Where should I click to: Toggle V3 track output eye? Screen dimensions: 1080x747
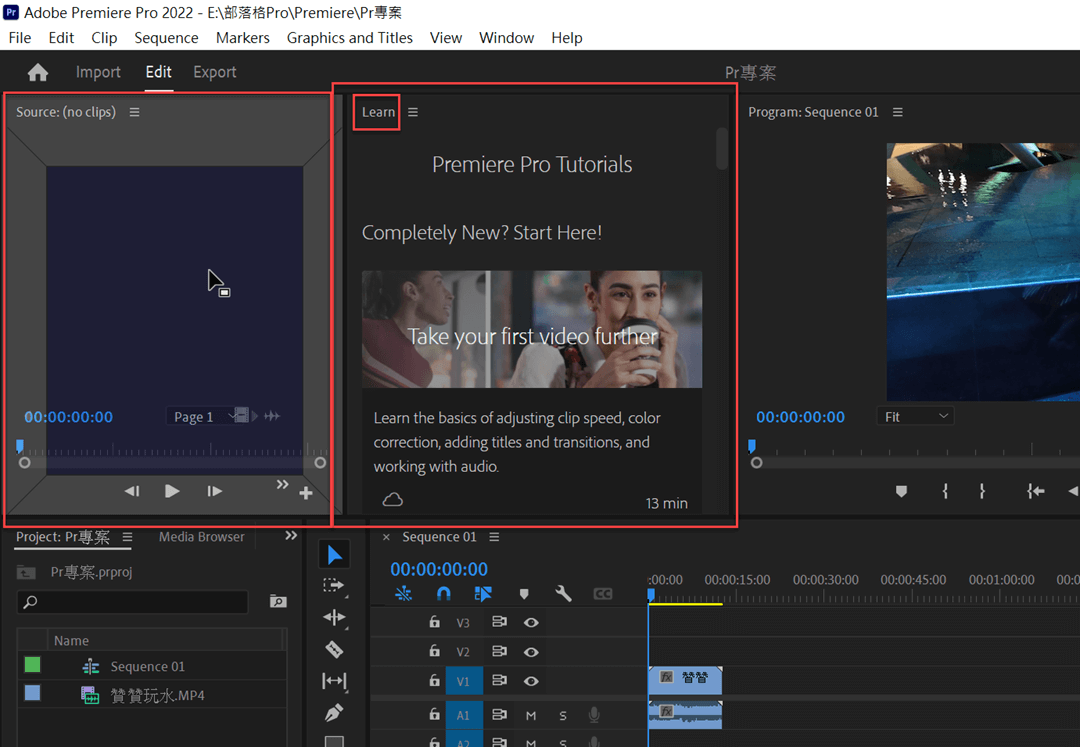(531, 622)
